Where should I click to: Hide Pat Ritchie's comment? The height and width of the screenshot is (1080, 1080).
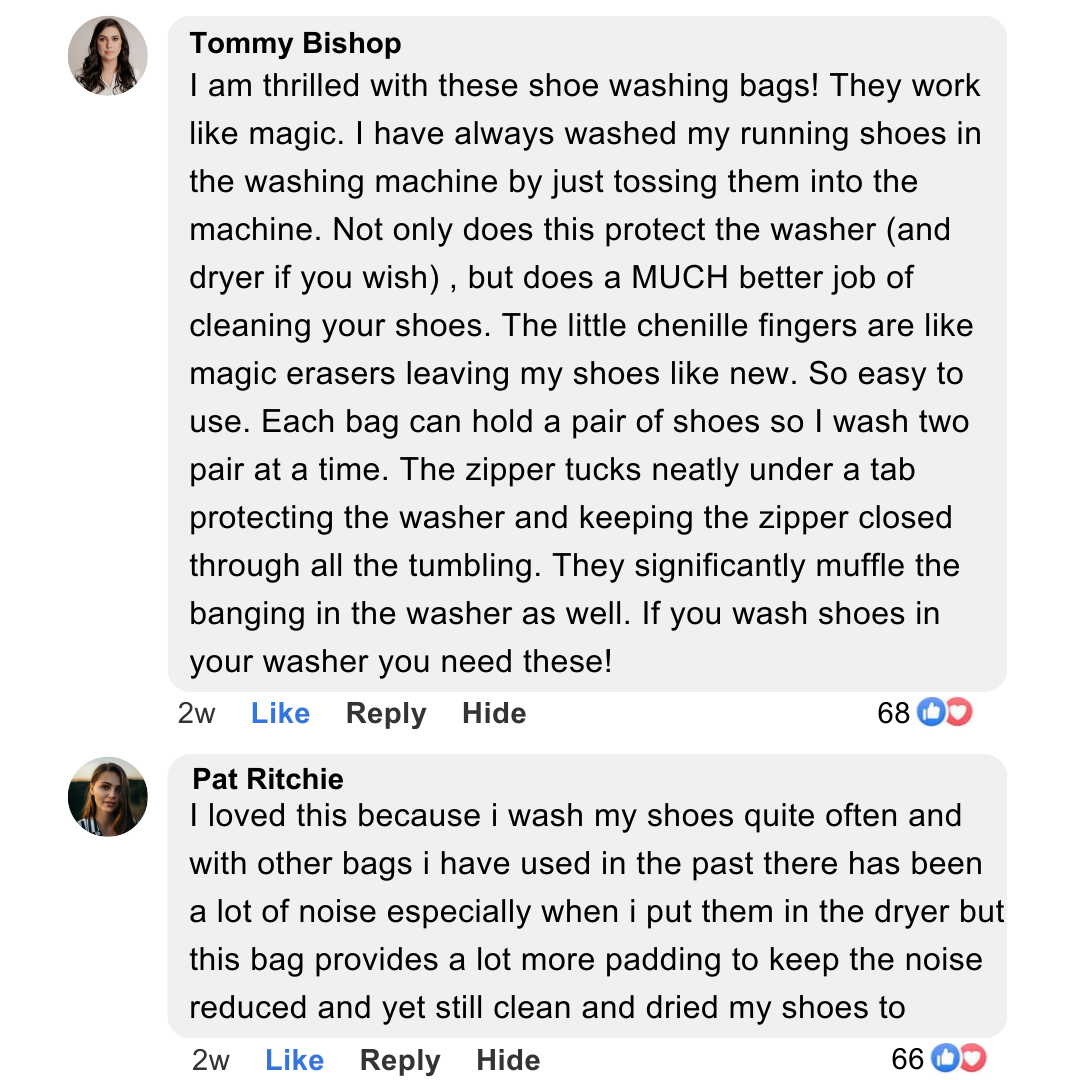pyautogui.click(x=508, y=1060)
